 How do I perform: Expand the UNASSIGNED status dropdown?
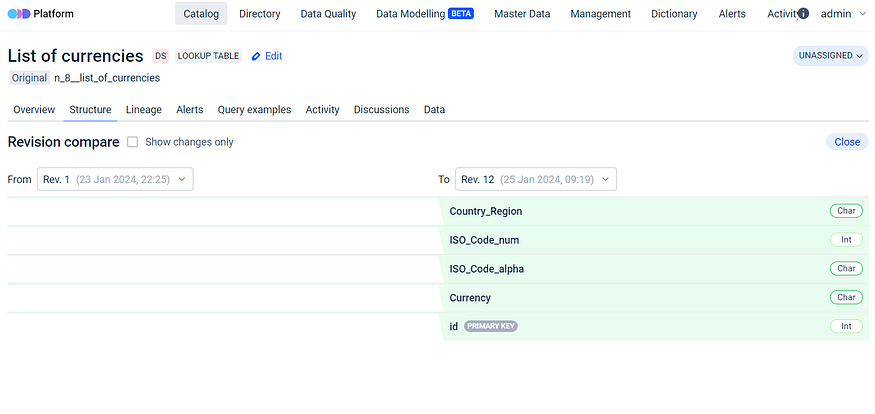(830, 56)
